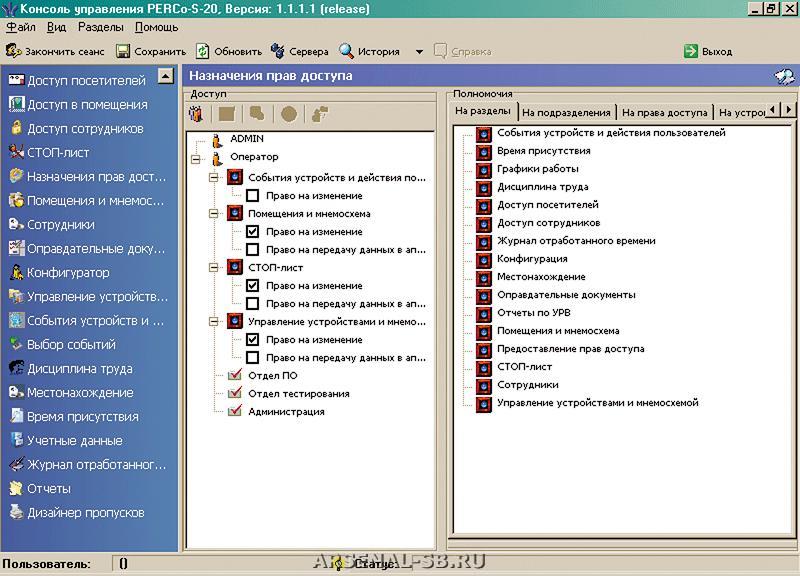Open Конфигуратор in the sidebar
The image size is (800, 576).
pos(68,273)
